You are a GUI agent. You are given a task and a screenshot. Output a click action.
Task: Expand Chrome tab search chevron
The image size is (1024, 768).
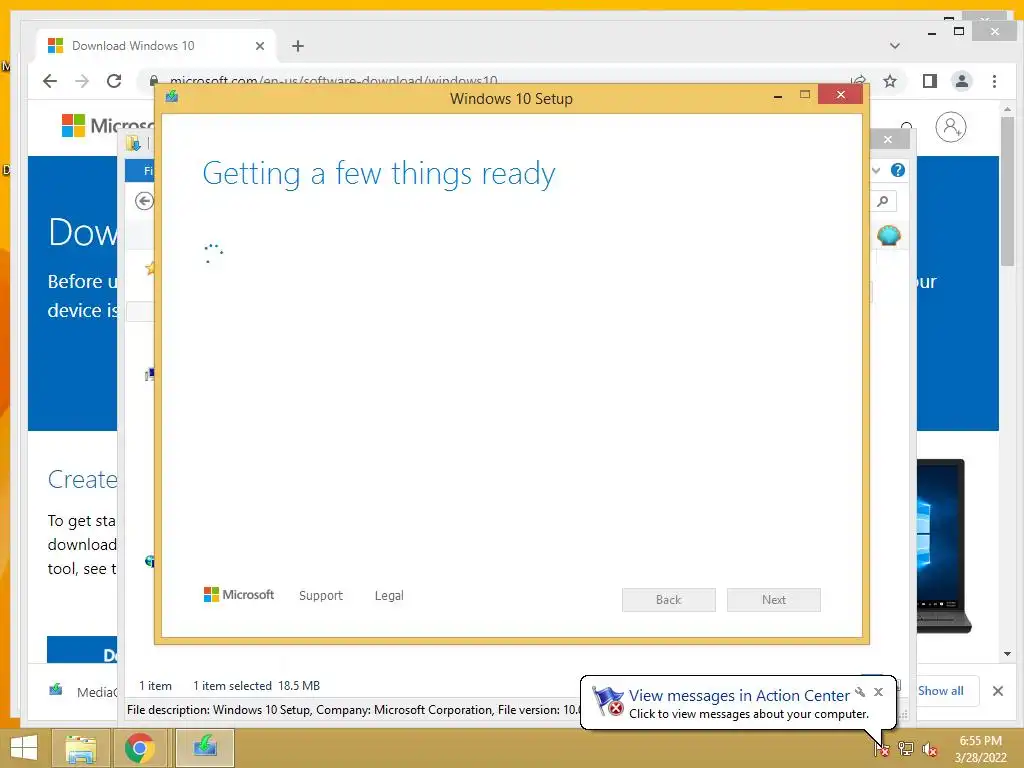[x=895, y=46]
